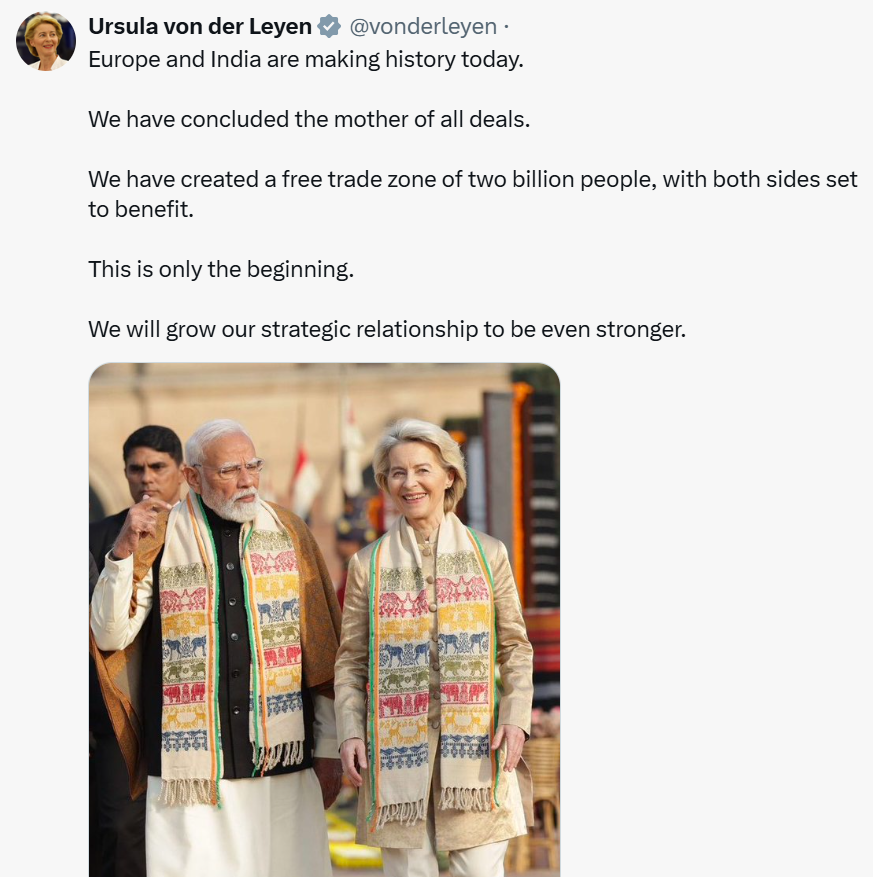Click the white-bearded man's face in photo
Screen dimensions: 873x877
pyautogui.click(x=226, y=475)
